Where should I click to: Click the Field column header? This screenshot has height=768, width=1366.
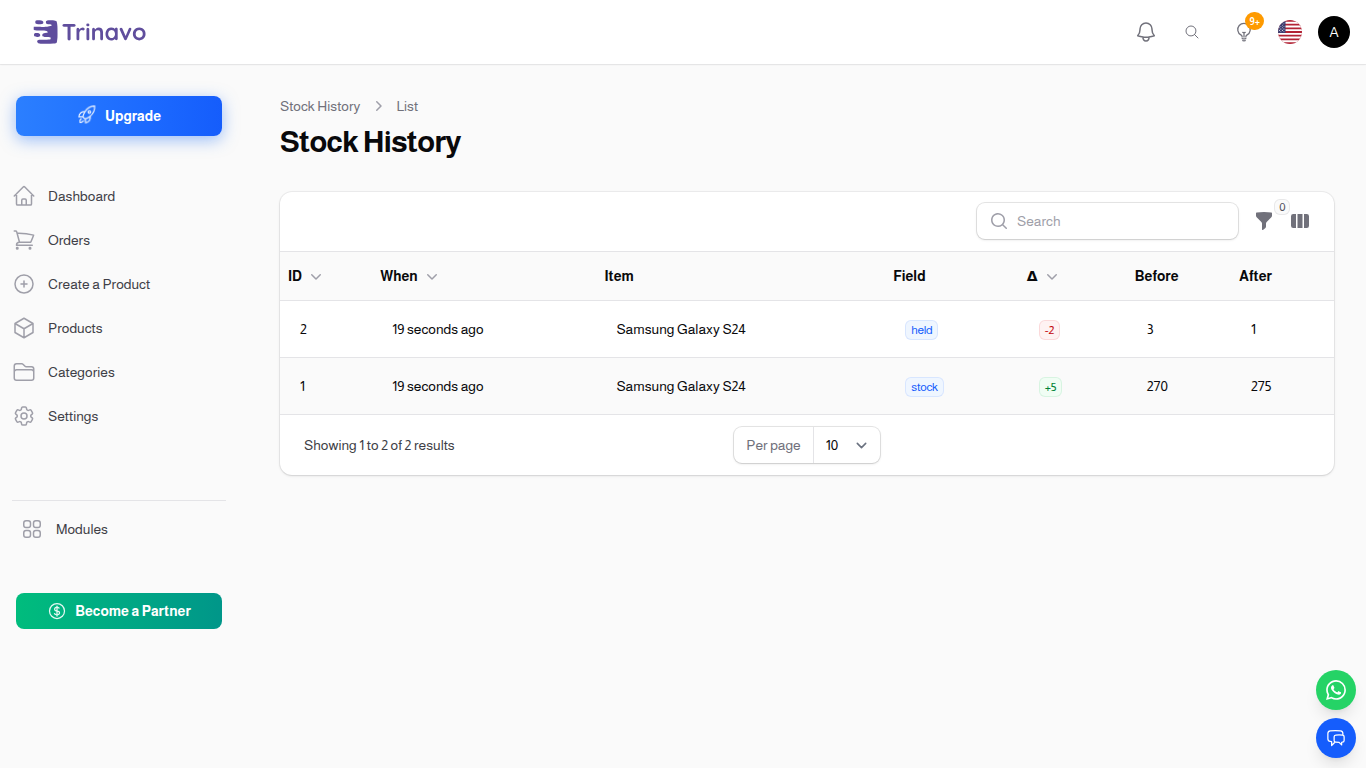909,276
